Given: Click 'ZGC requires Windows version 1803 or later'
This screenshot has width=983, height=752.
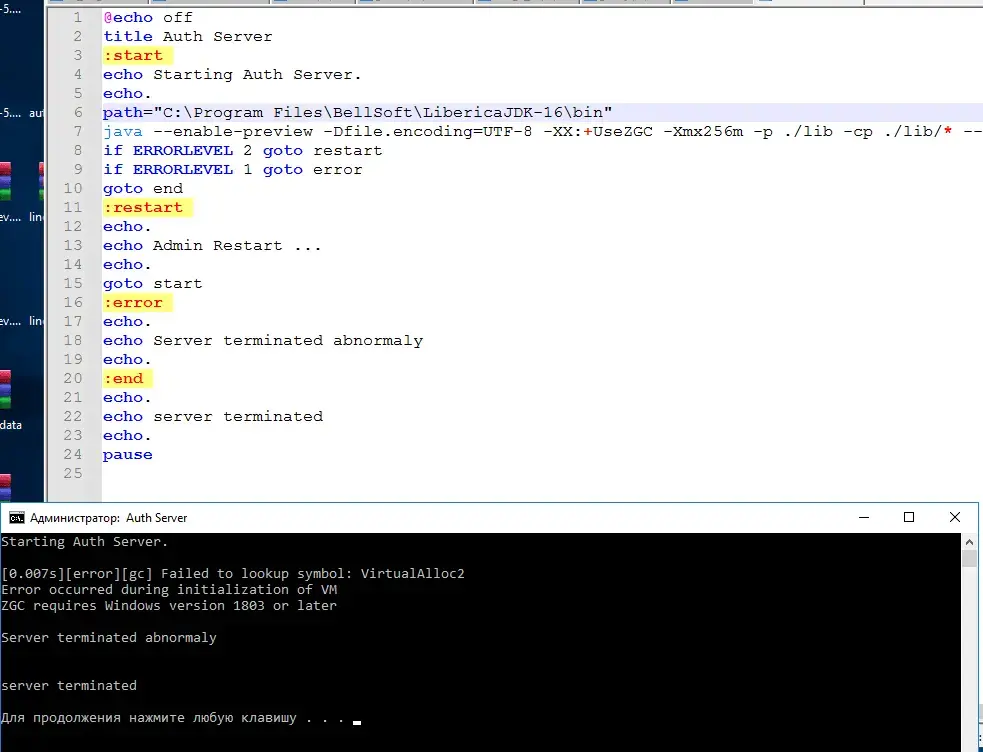Looking at the screenshot, I should [169, 605].
